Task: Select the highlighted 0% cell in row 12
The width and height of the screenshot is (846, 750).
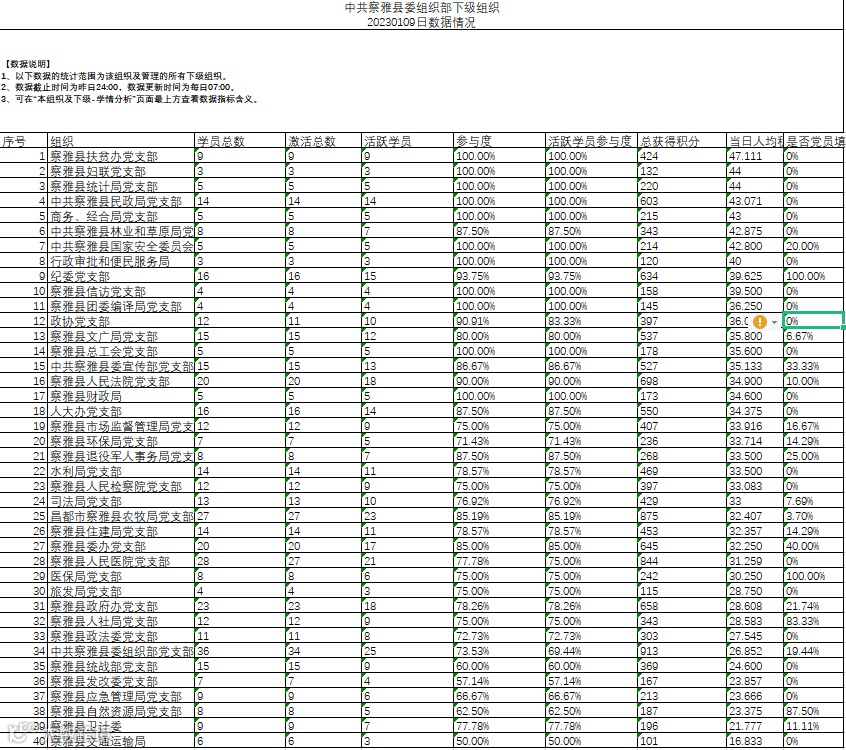Action: pyautogui.click(x=813, y=320)
